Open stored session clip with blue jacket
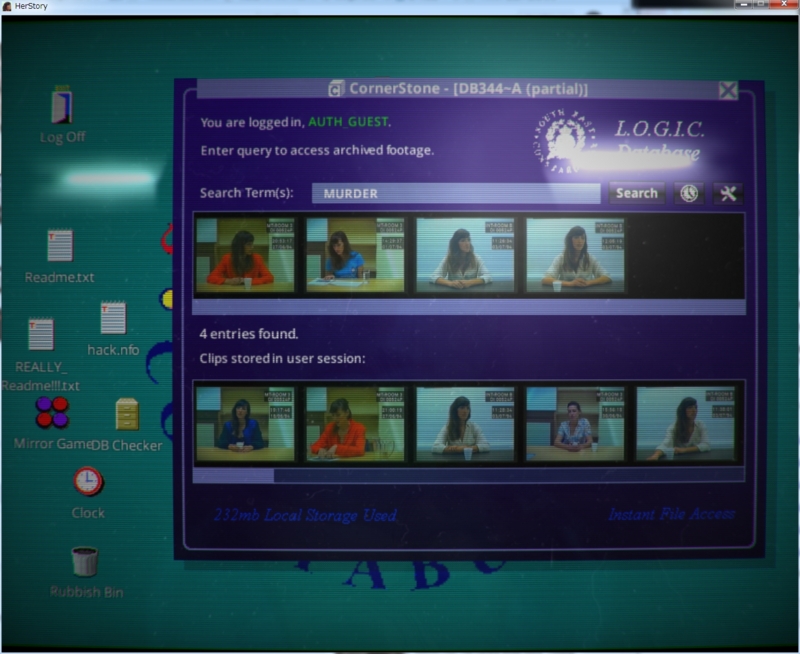The height and width of the screenshot is (654, 800). coord(245,424)
